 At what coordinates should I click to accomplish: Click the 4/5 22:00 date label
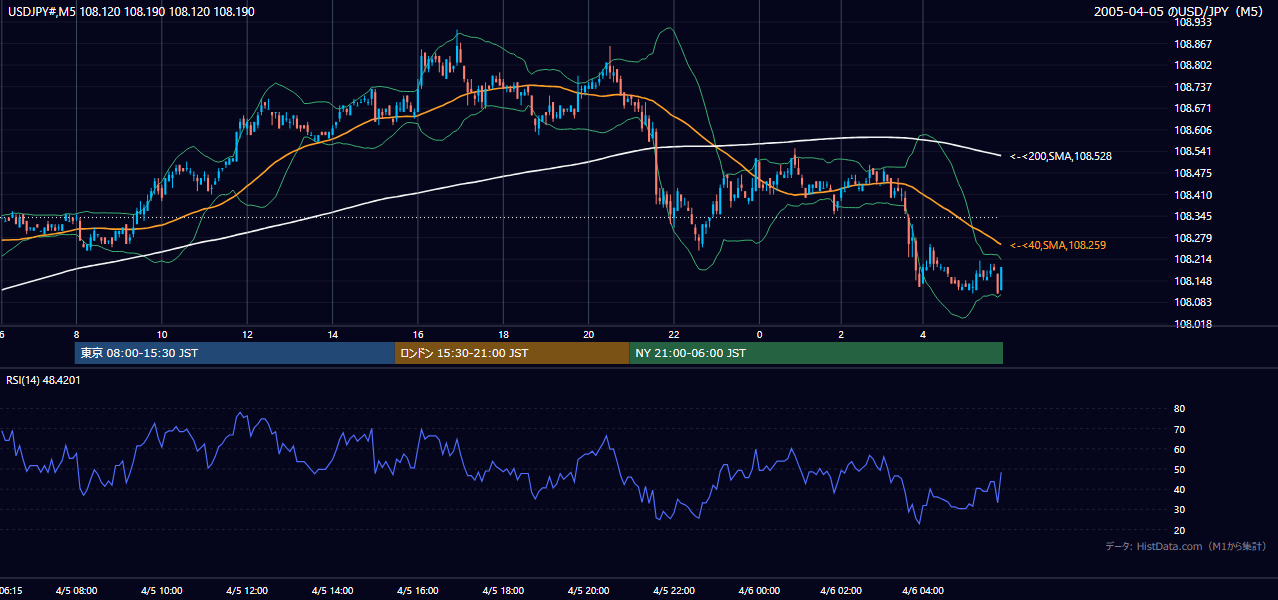pyautogui.click(x=674, y=591)
